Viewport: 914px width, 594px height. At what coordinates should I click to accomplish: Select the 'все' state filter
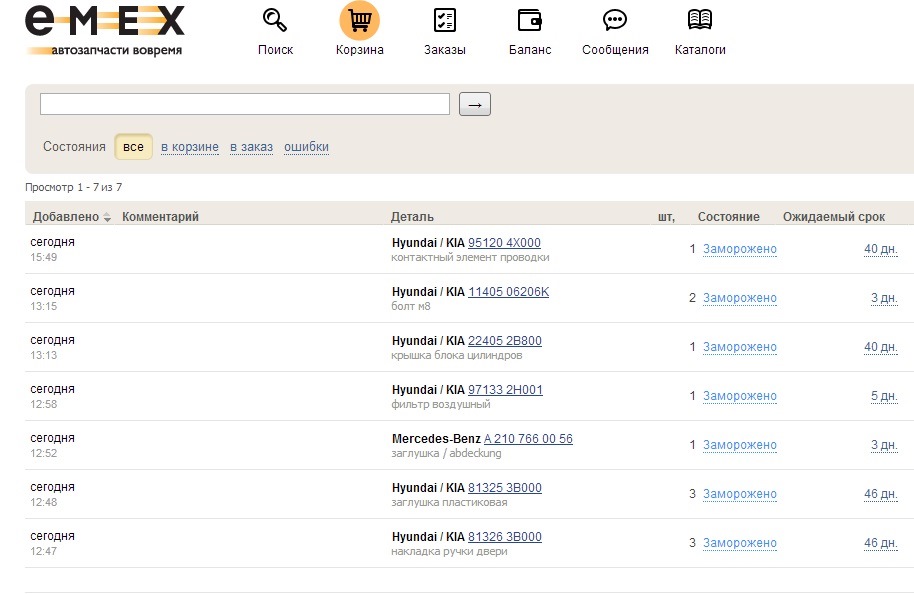133,147
